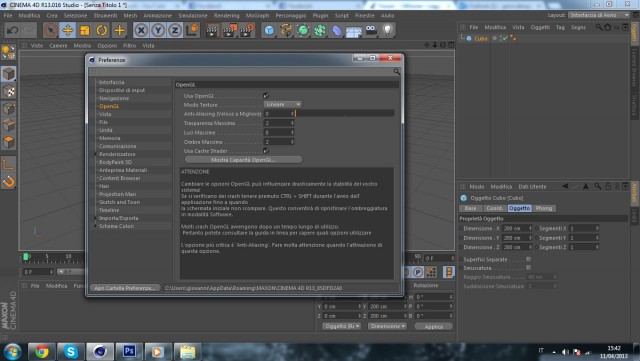Viewport: 640px width, 361px height.
Task: Toggle the X axis lock
Action: (x=141, y=30)
